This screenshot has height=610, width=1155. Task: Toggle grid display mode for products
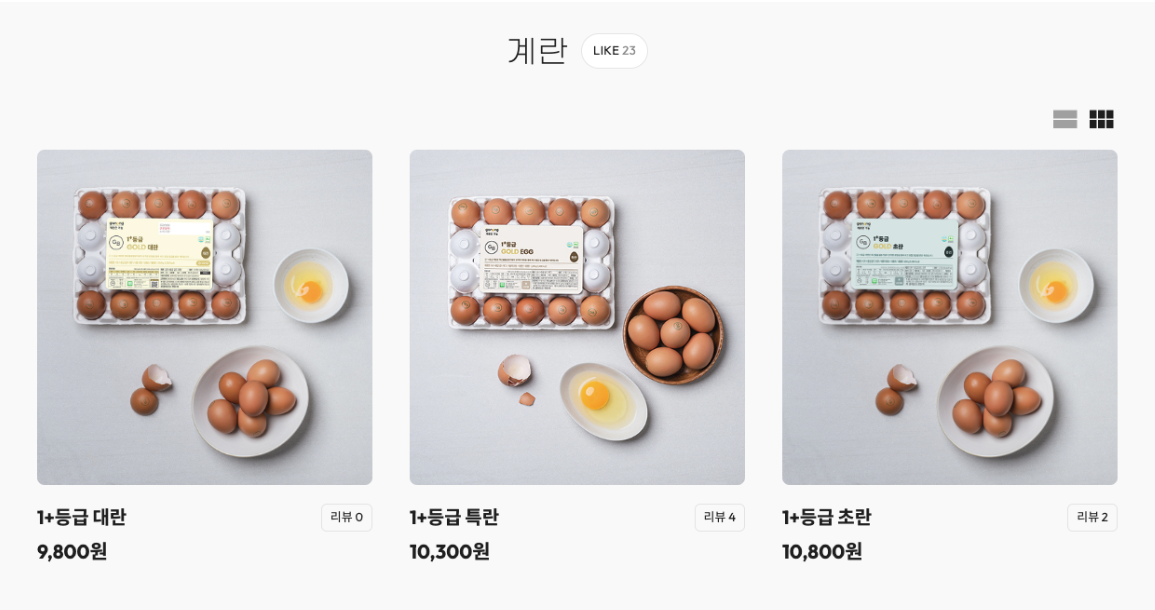(x=1099, y=119)
